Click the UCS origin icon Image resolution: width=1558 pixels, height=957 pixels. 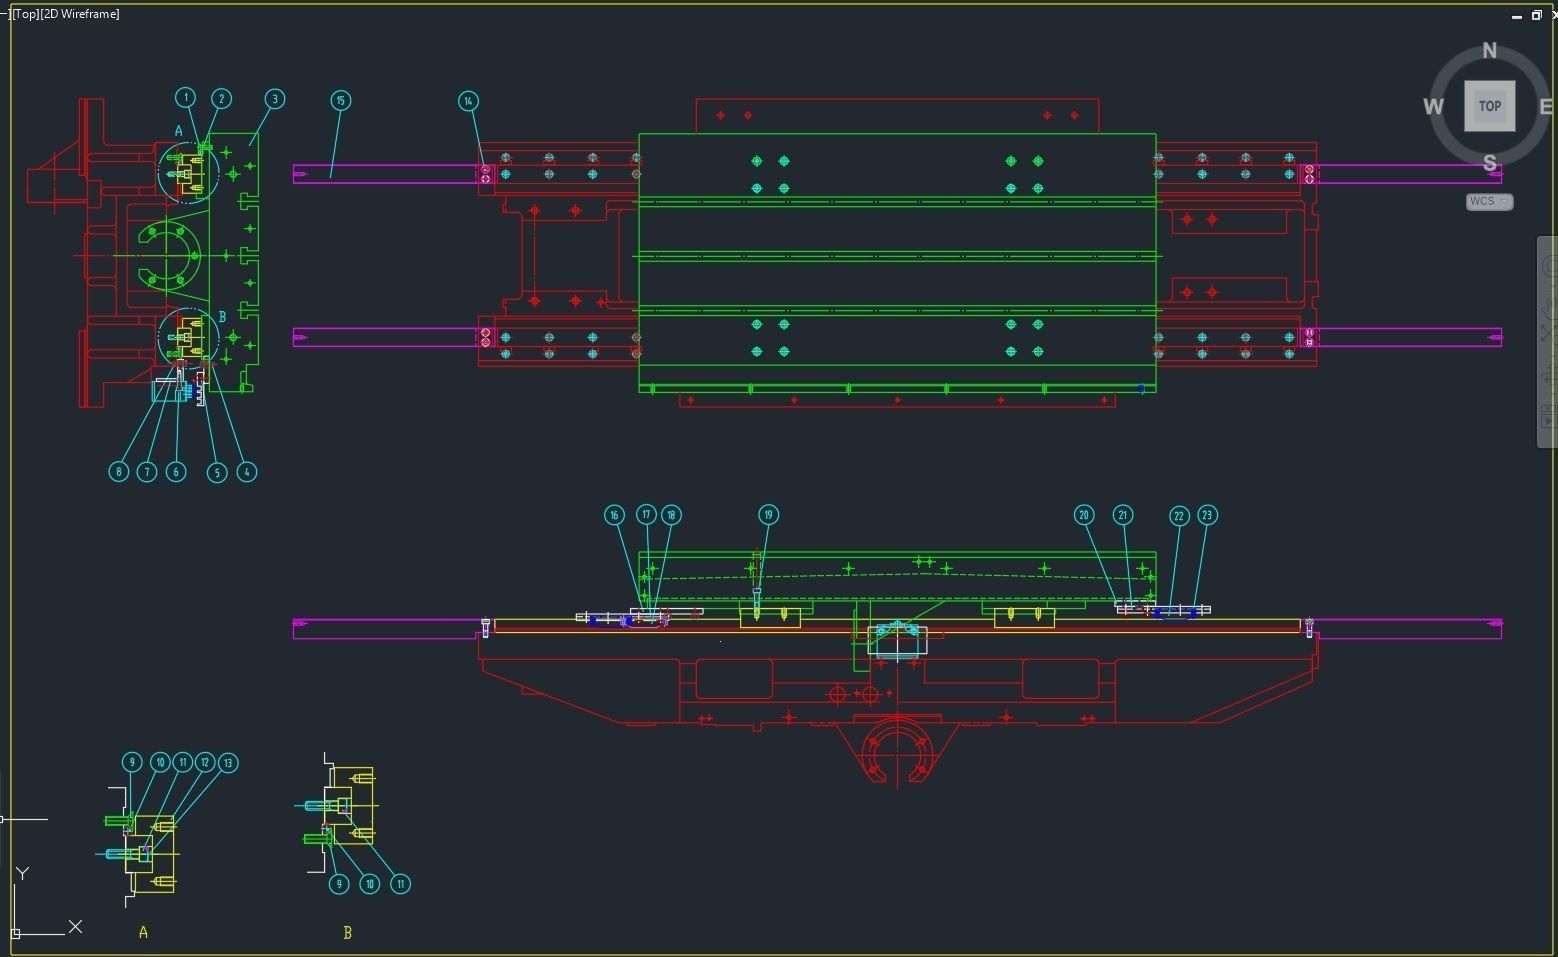15,934
